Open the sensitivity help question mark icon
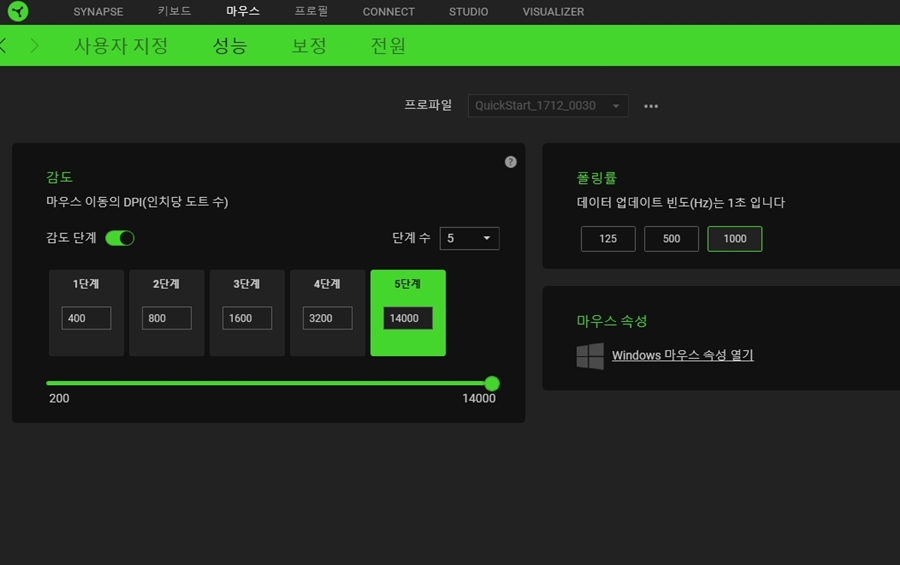This screenshot has width=900, height=565. point(510,162)
